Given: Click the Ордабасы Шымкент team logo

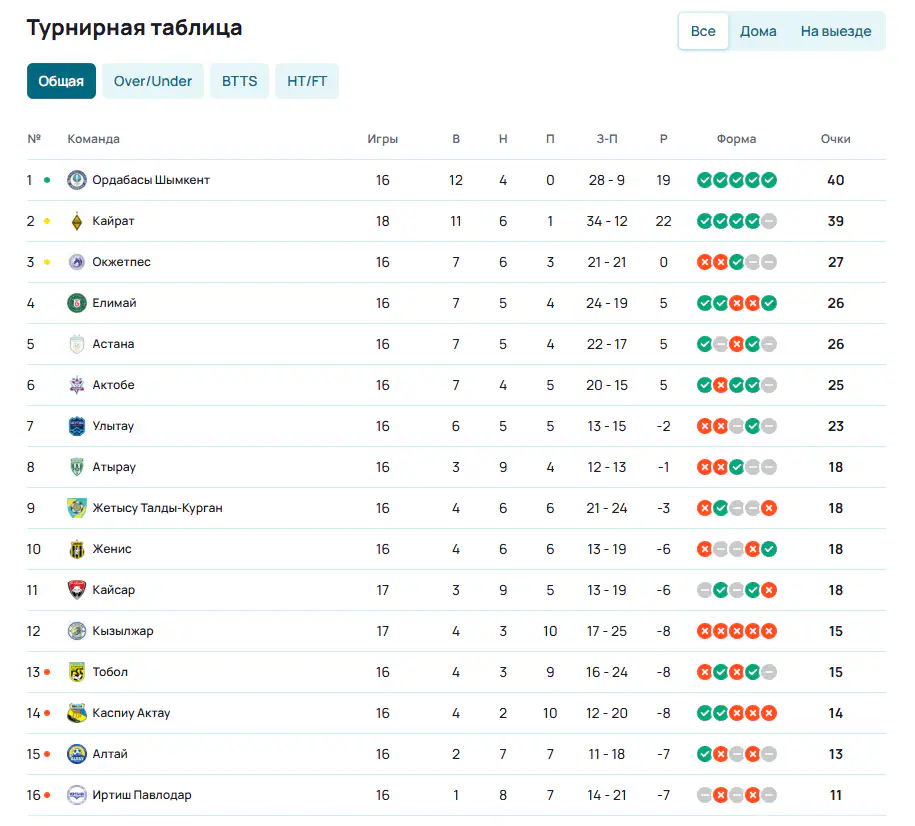Looking at the screenshot, I should 76,180.
